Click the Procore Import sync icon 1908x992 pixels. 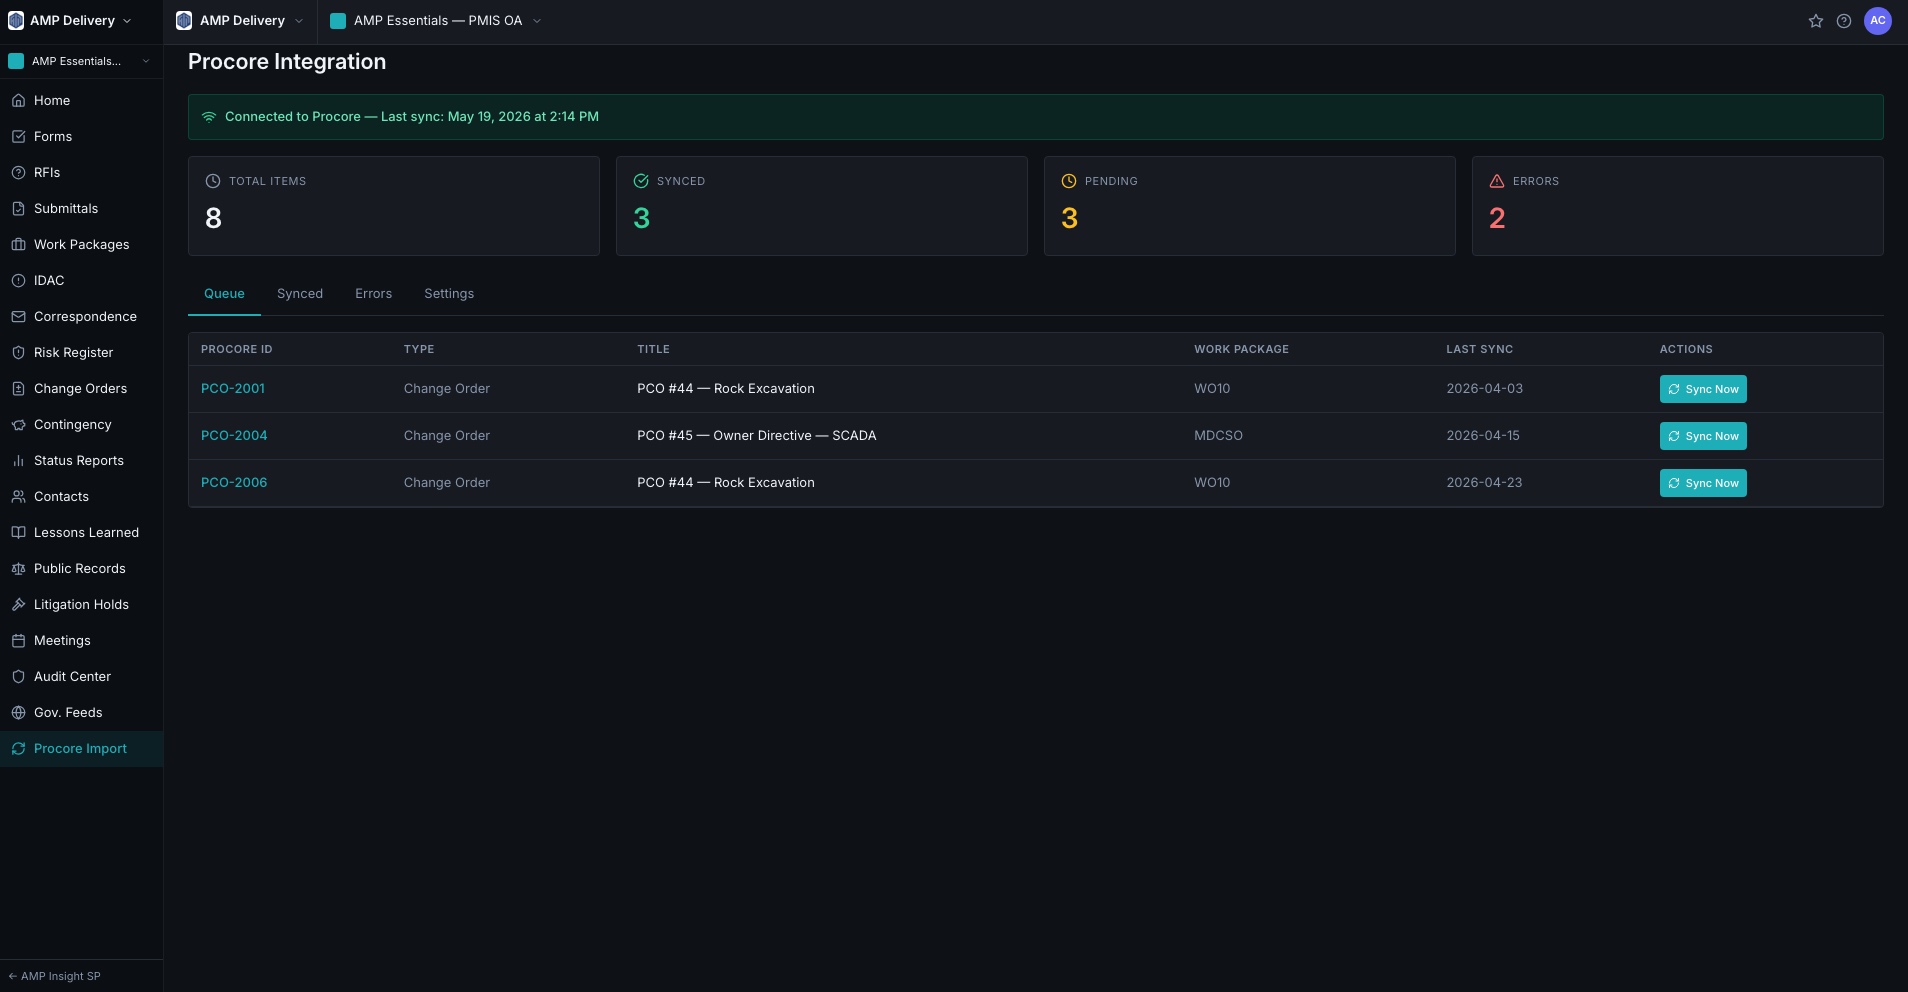click(18, 749)
